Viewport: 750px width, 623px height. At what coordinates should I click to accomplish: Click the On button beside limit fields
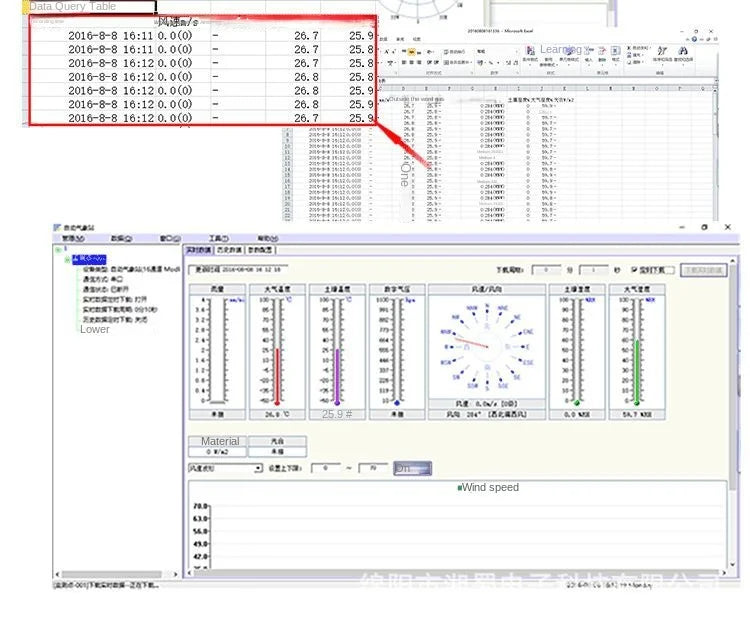tap(412, 468)
